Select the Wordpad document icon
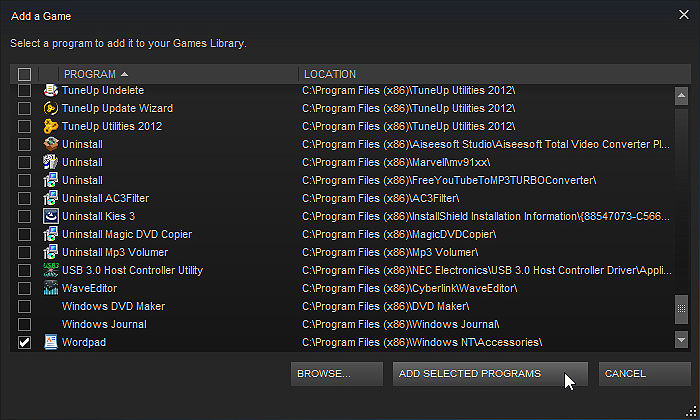The image size is (700, 420). point(50,342)
